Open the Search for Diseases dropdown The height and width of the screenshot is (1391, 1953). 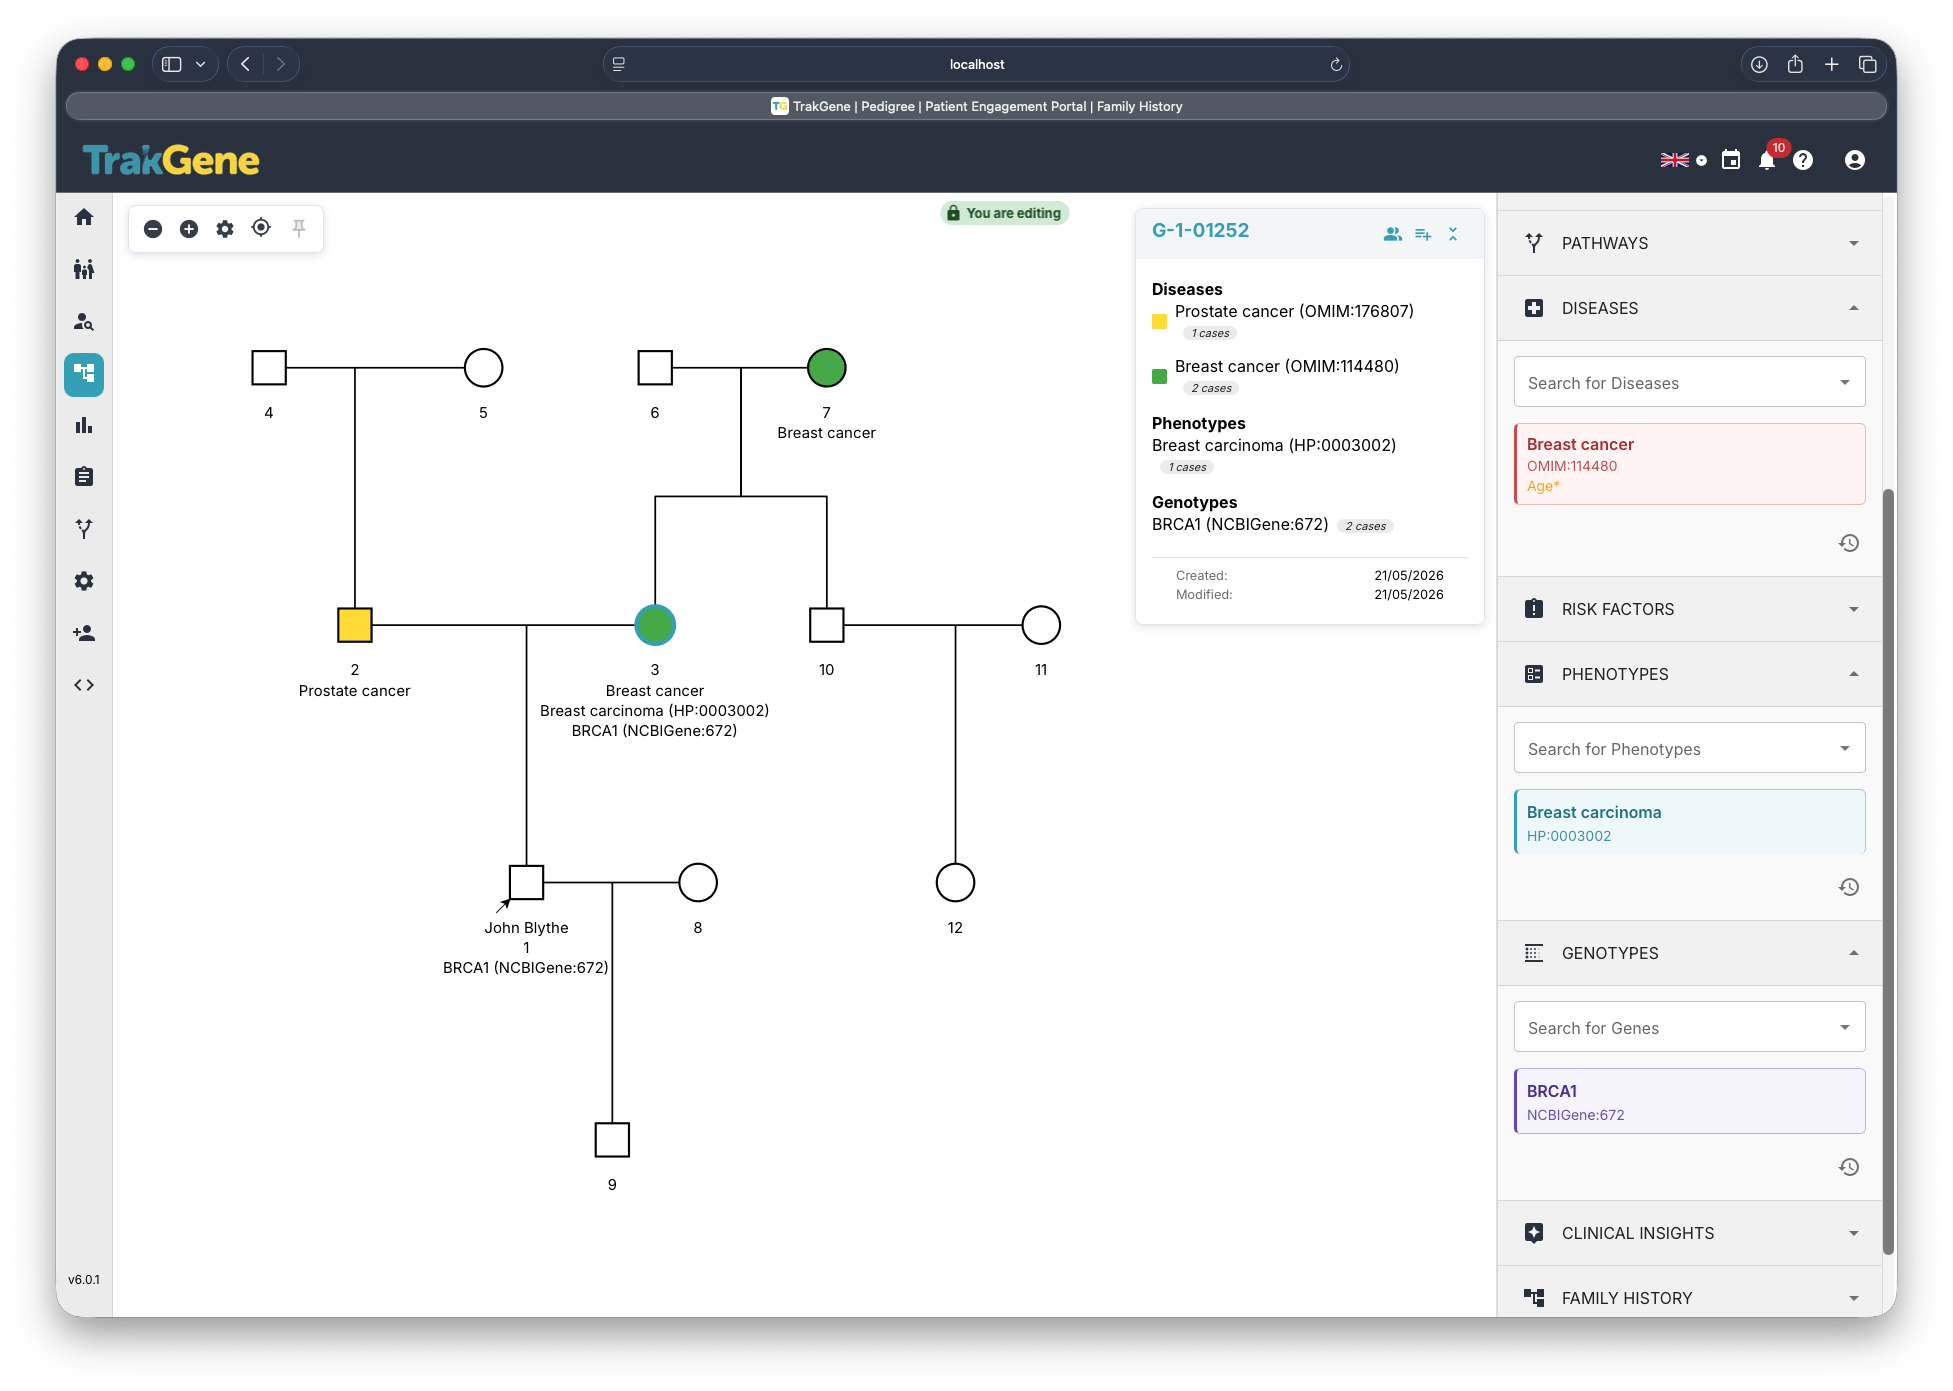click(1690, 382)
